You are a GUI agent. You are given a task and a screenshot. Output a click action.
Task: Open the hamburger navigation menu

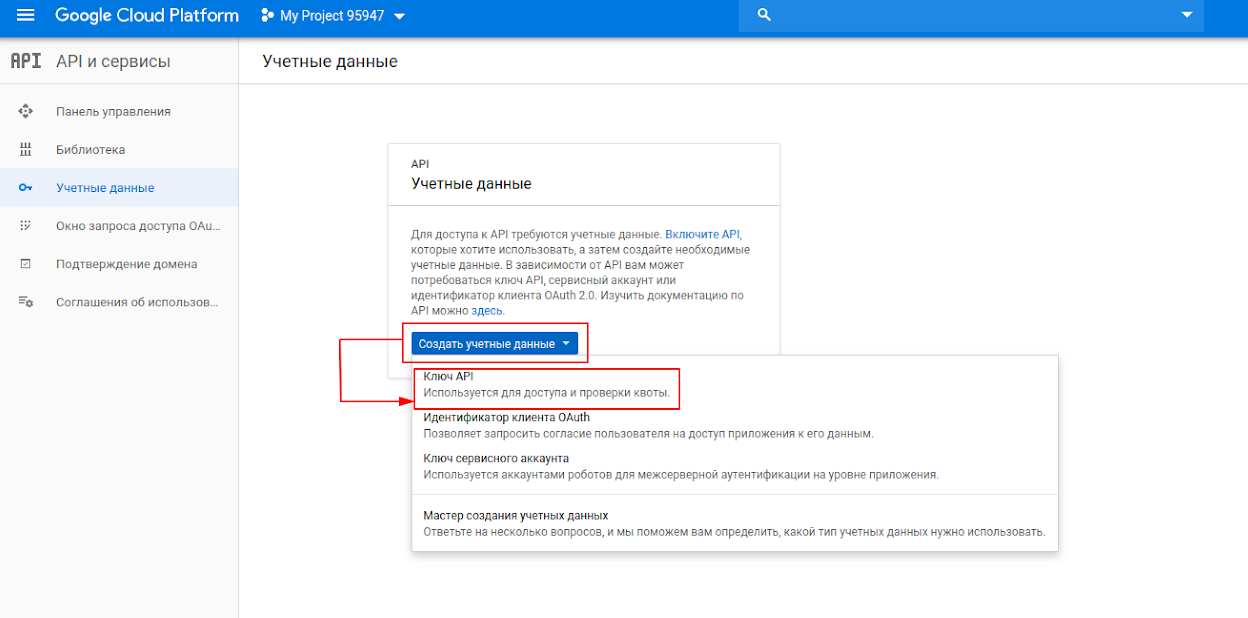click(x=25, y=16)
